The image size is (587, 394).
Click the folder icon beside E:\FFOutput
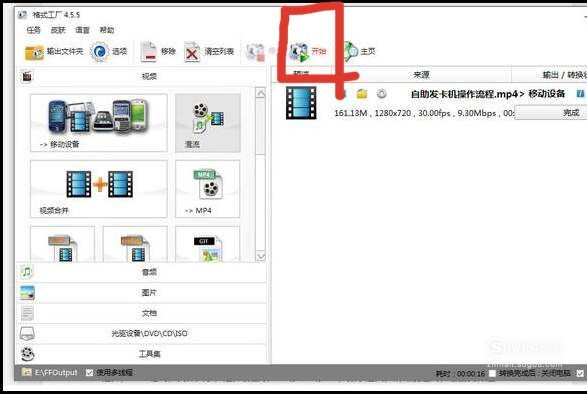[27, 372]
